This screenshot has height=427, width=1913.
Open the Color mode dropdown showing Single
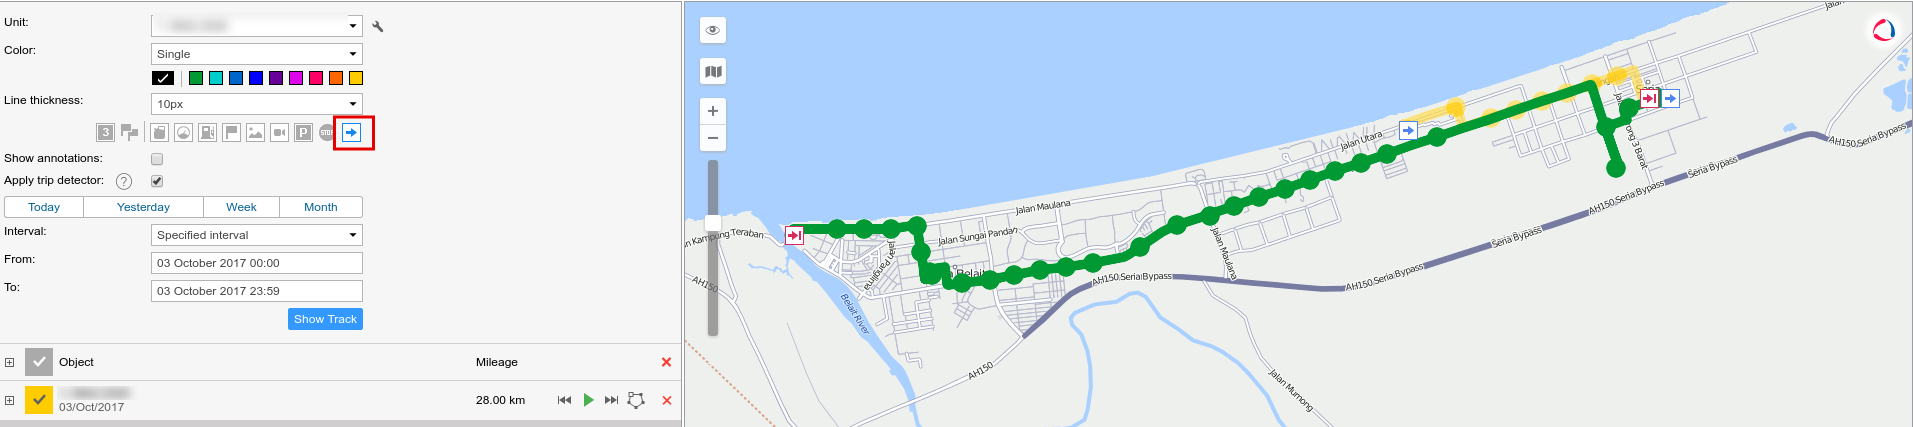[x=257, y=54]
